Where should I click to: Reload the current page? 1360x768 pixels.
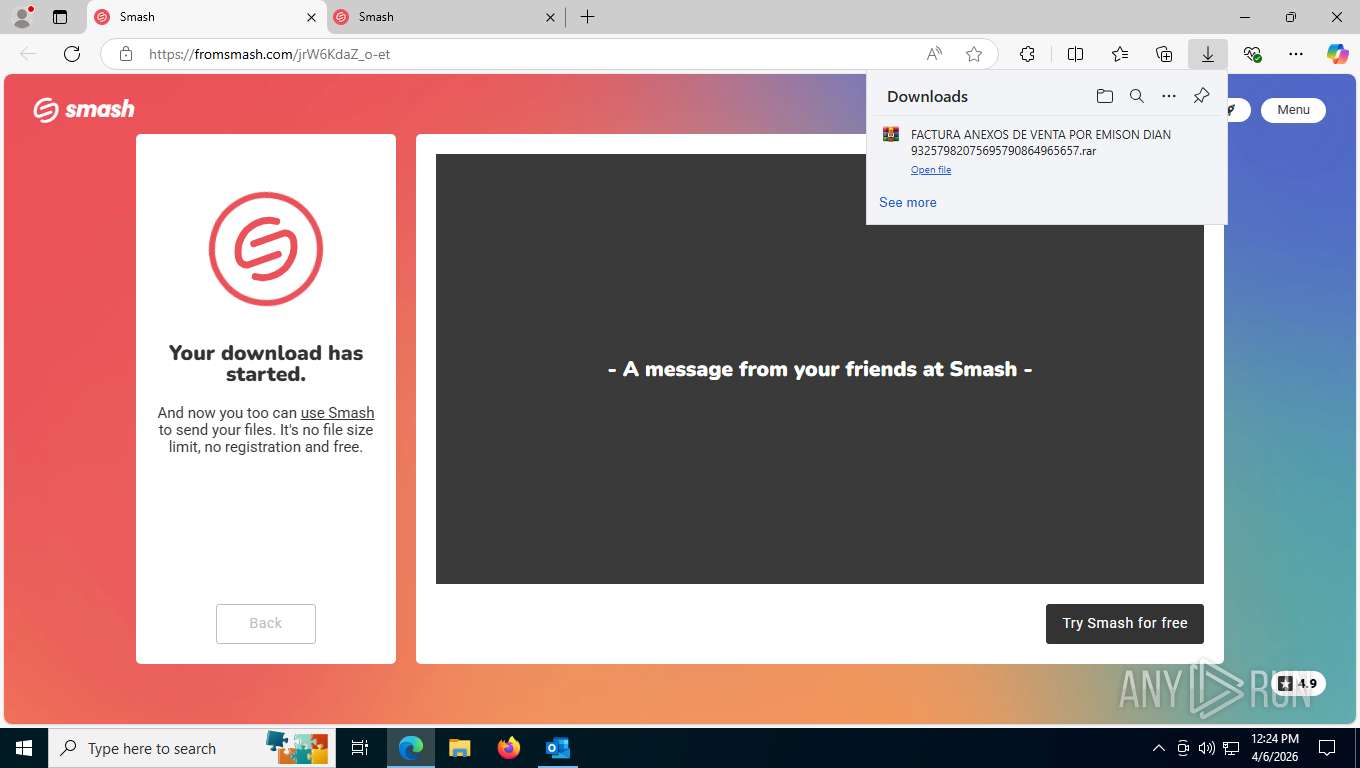pos(72,54)
